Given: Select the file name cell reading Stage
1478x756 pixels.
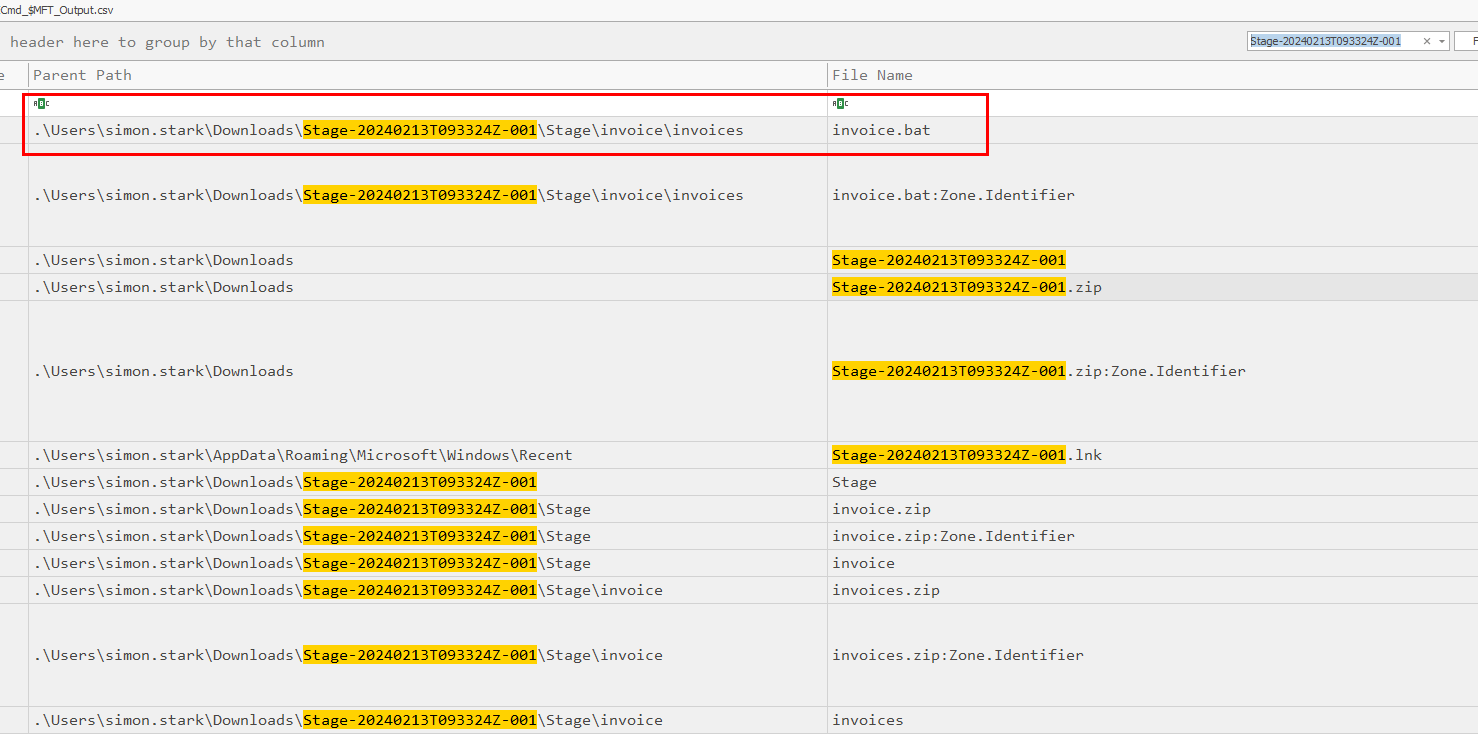Looking at the screenshot, I should [854, 482].
